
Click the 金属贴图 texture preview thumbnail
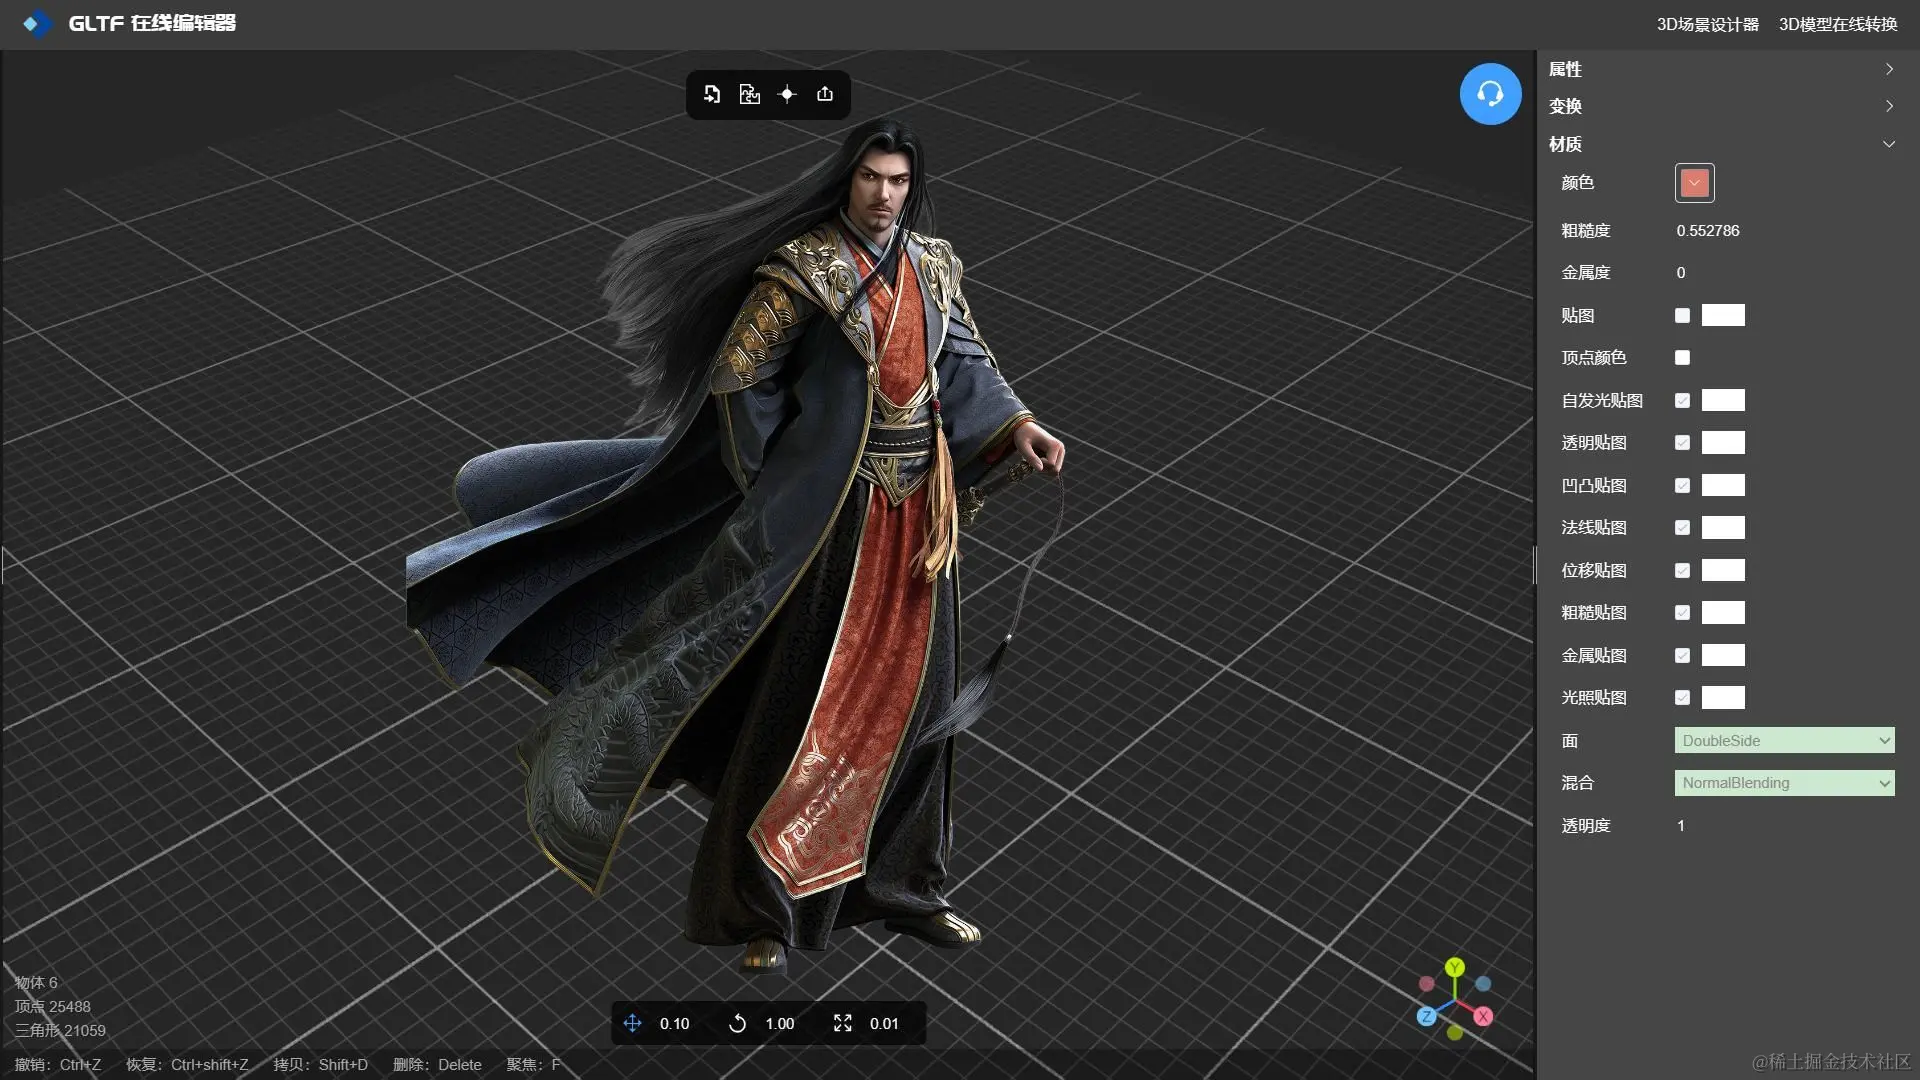1723,655
